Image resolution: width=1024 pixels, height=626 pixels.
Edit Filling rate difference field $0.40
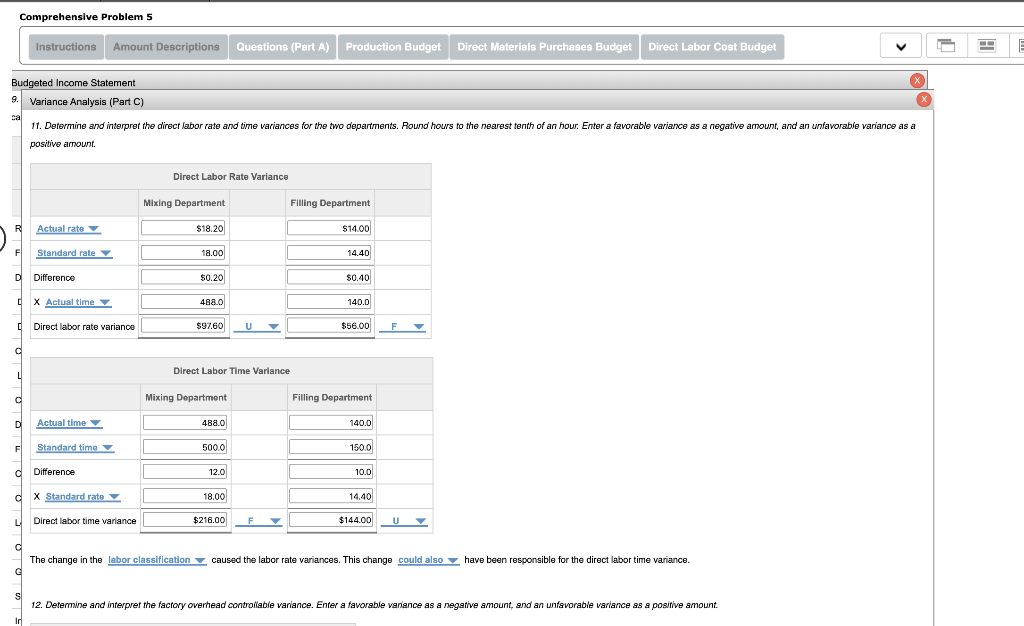pyautogui.click(x=329, y=277)
